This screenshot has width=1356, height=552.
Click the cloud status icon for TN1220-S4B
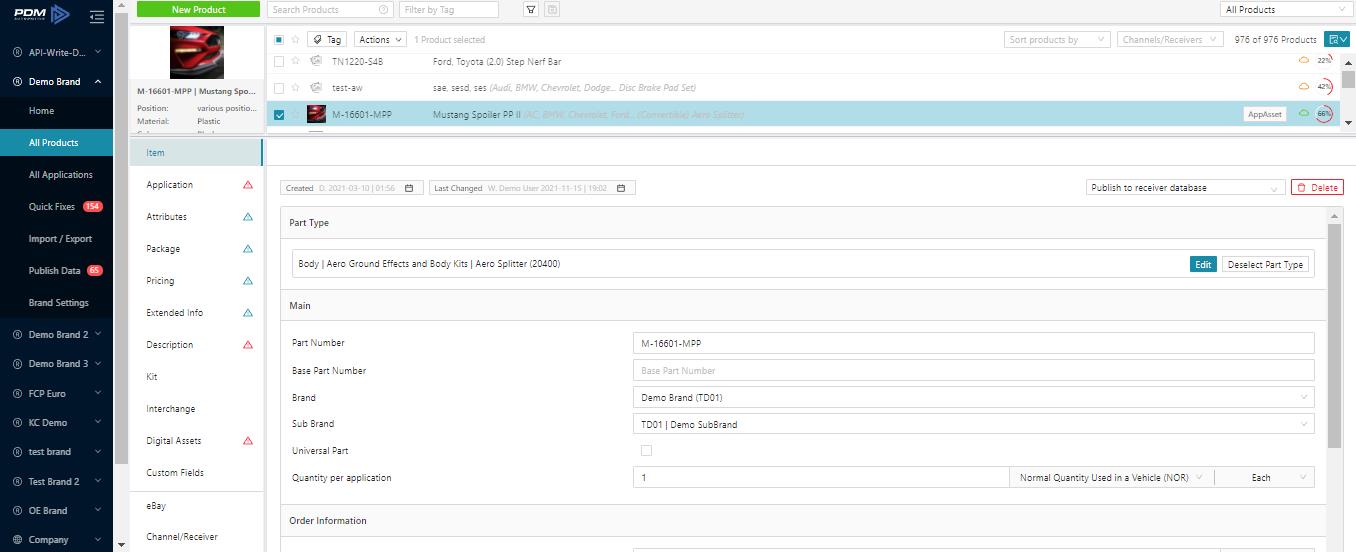click(1304, 60)
